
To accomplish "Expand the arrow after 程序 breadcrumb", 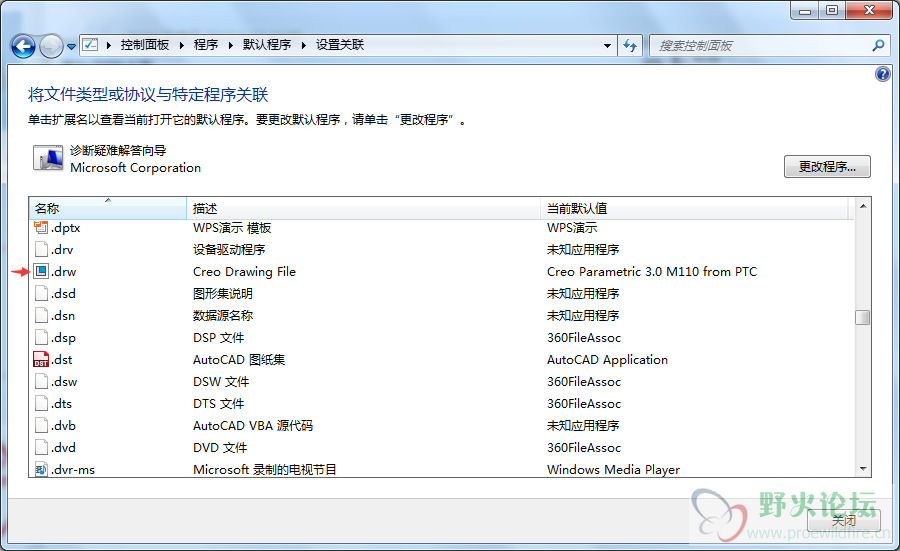I will pyautogui.click(x=230, y=45).
